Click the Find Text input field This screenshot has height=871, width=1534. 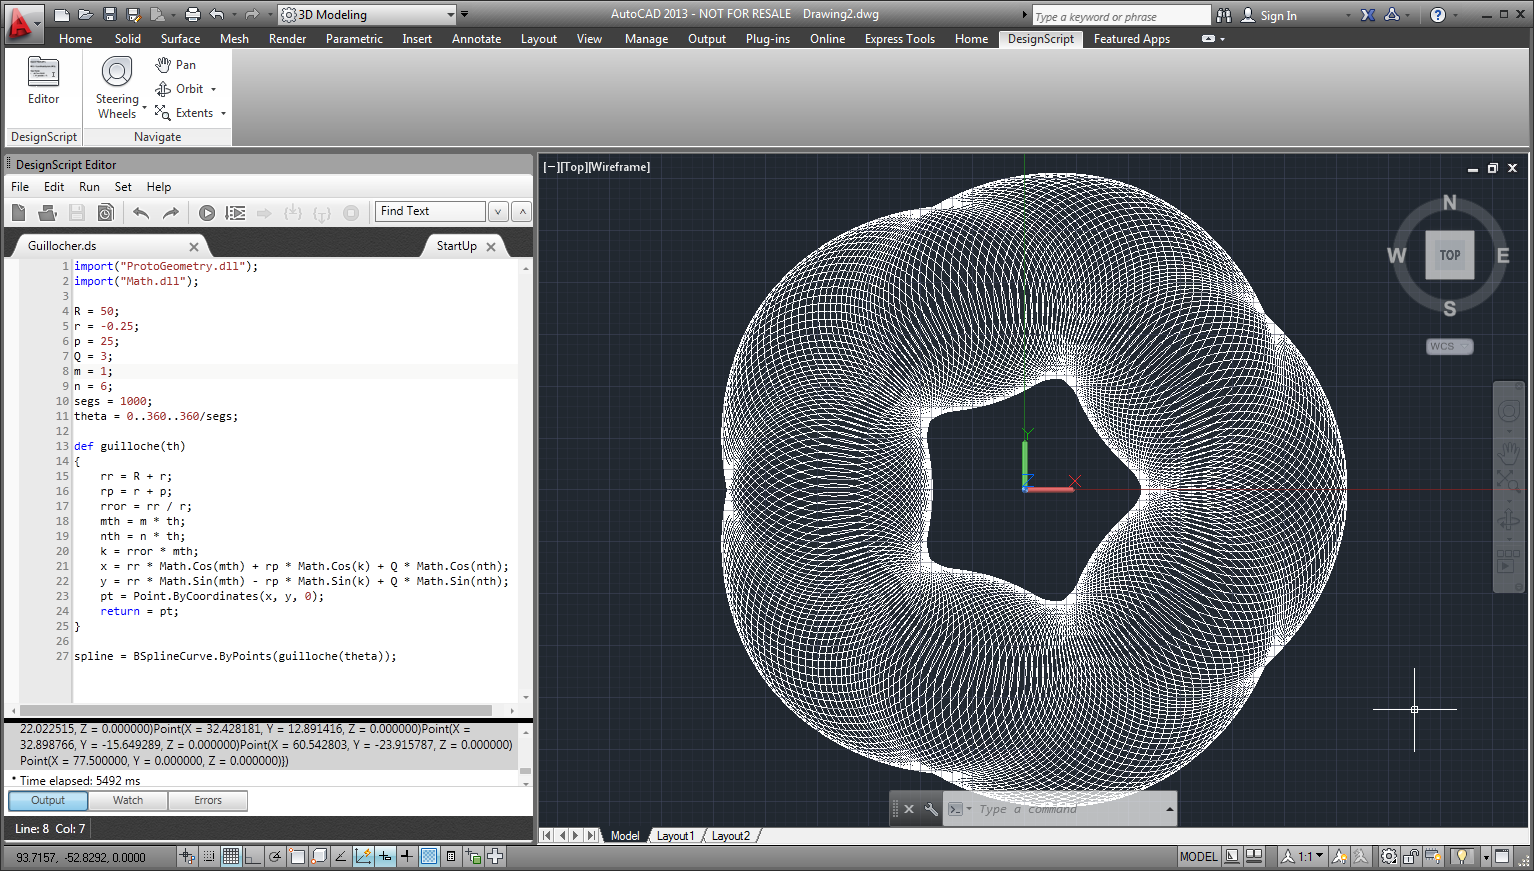[430, 211]
